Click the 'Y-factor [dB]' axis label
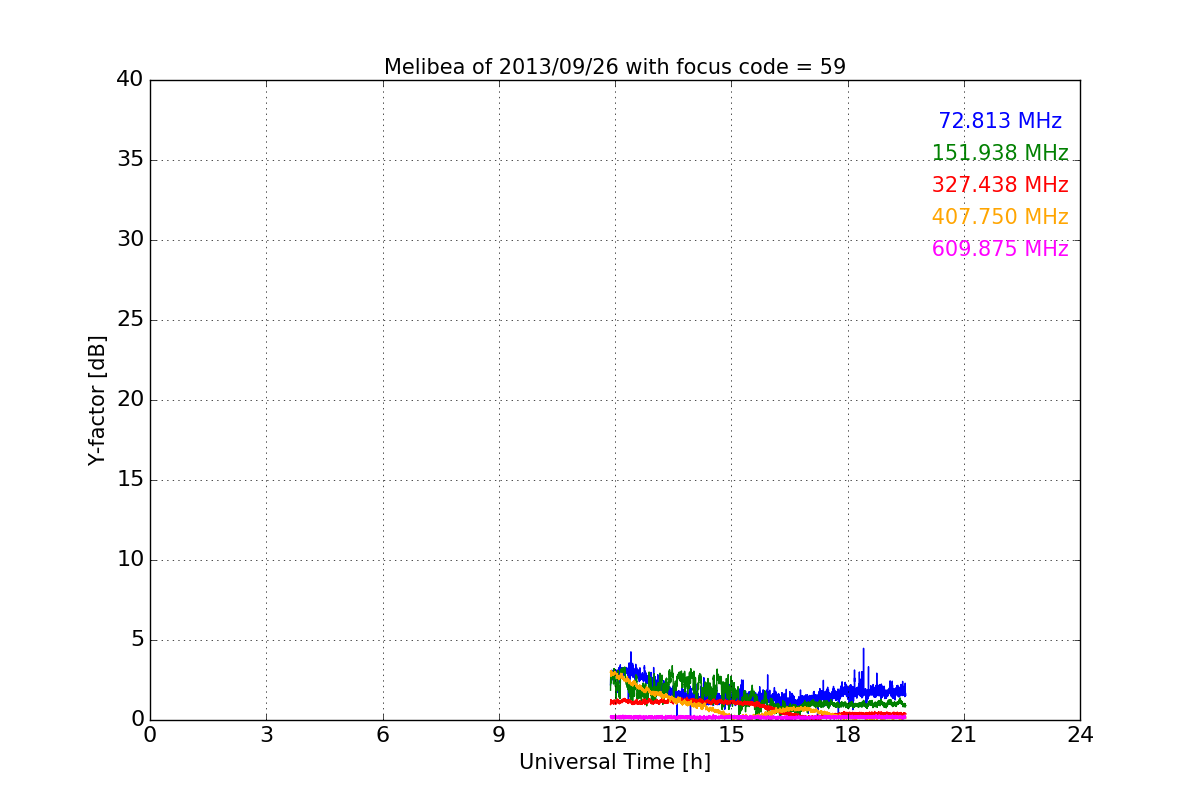 click(97, 400)
